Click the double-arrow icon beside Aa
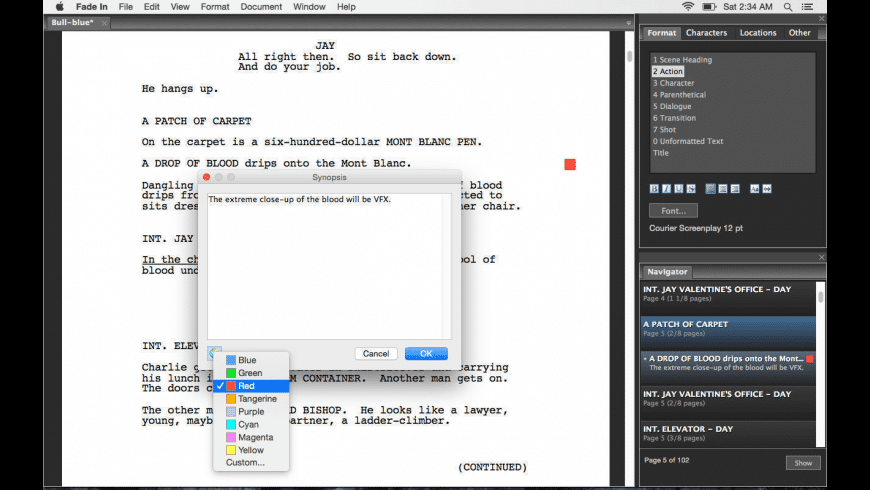 point(767,189)
